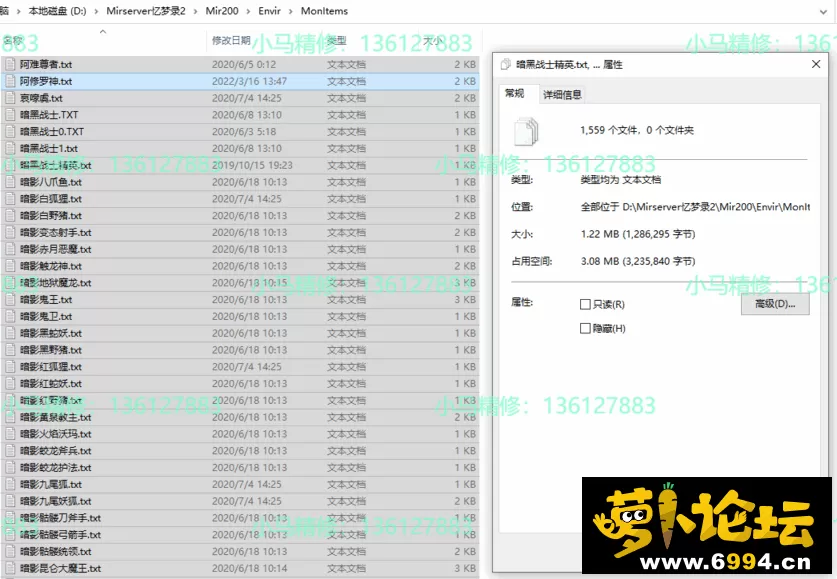Click multi-file icon in properties title bar

506,65
